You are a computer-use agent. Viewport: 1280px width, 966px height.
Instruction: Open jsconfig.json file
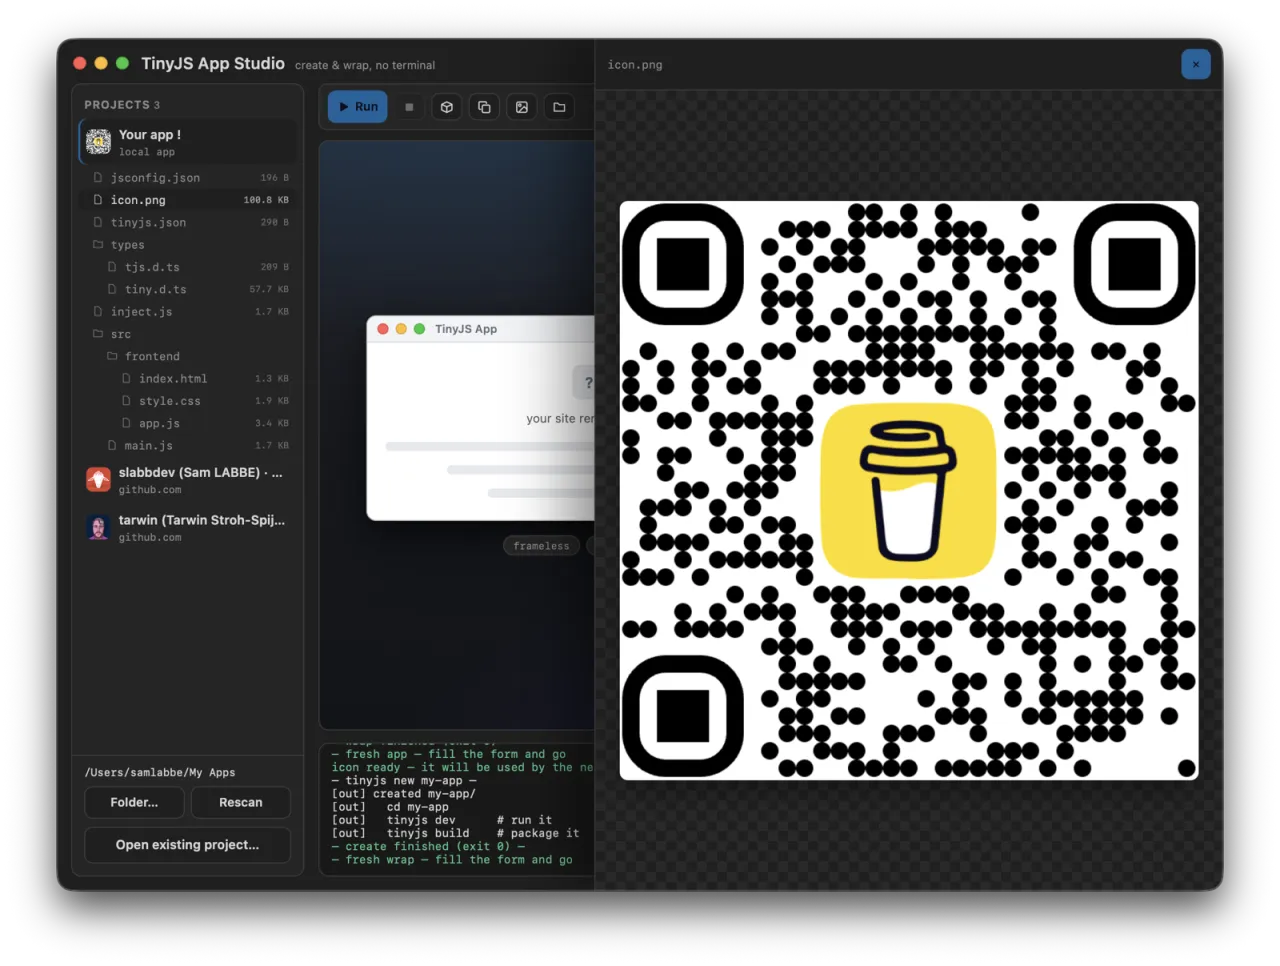pos(188,178)
